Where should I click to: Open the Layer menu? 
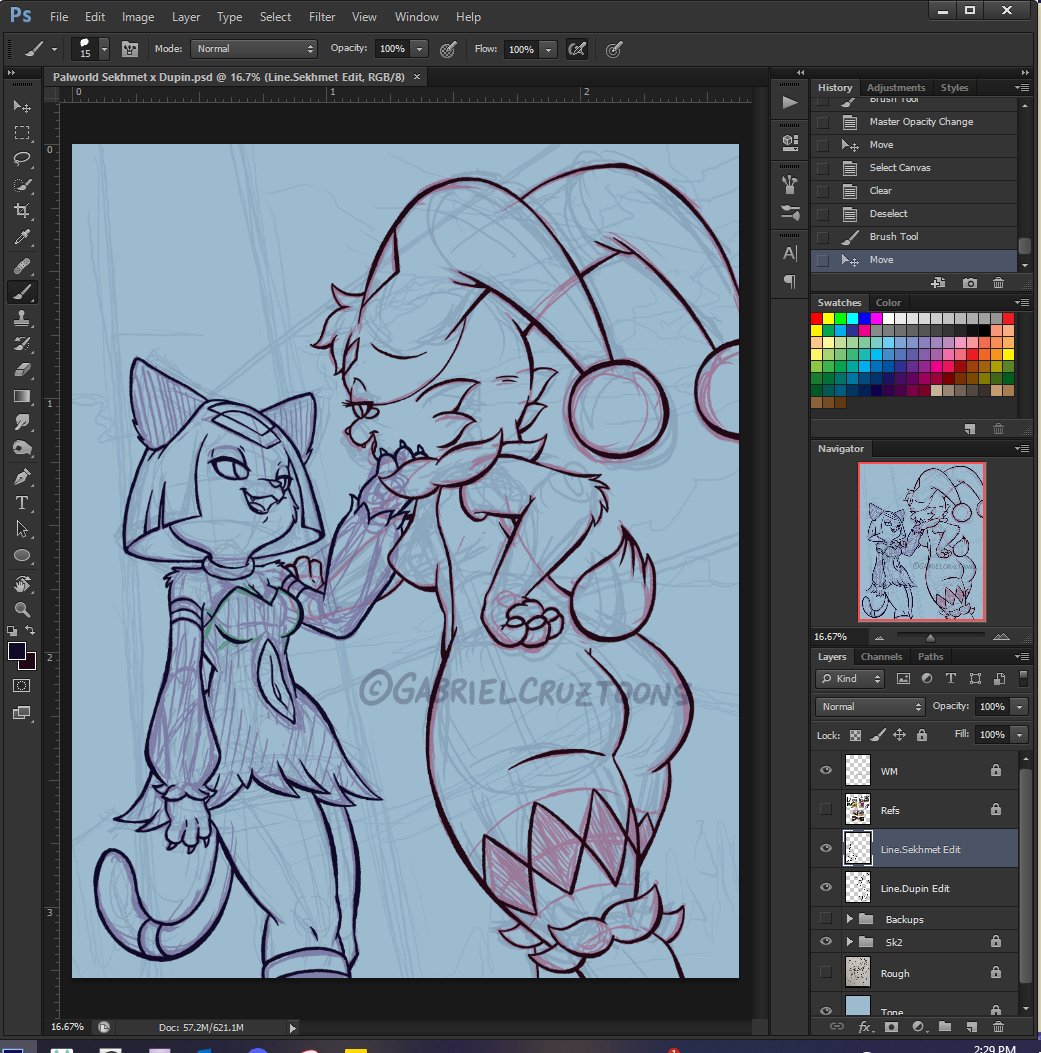click(x=186, y=17)
